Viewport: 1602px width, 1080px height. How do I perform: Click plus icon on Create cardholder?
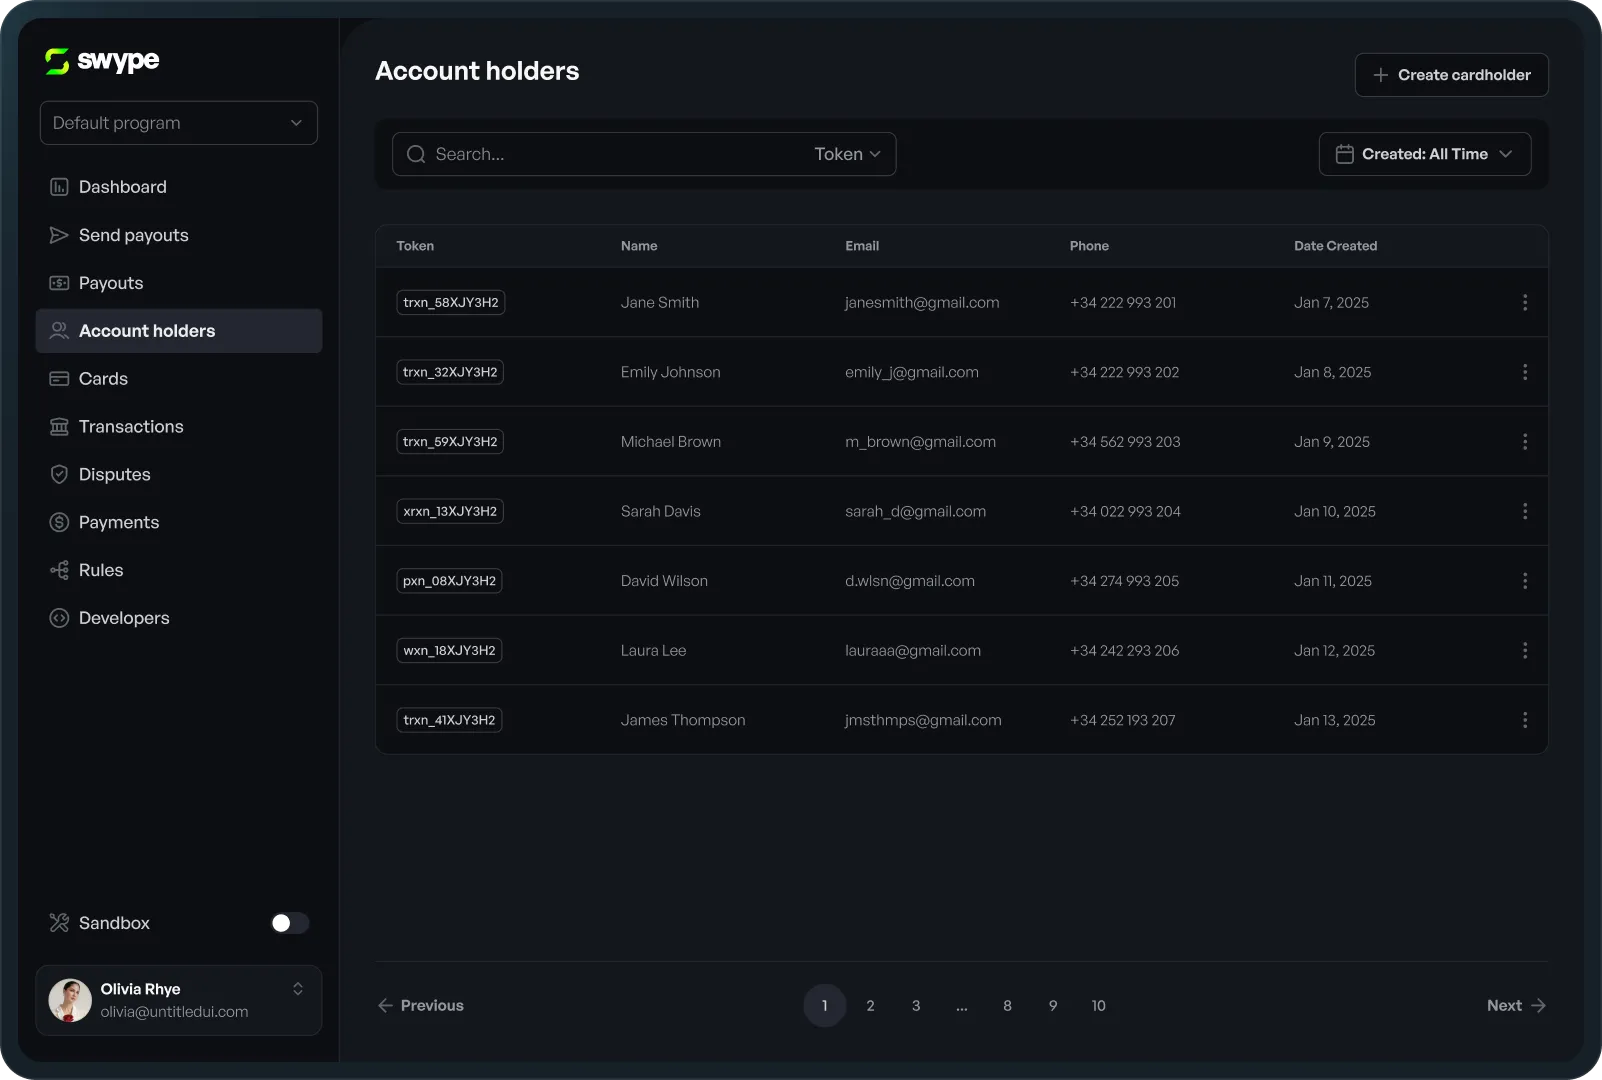pyautogui.click(x=1381, y=75)
